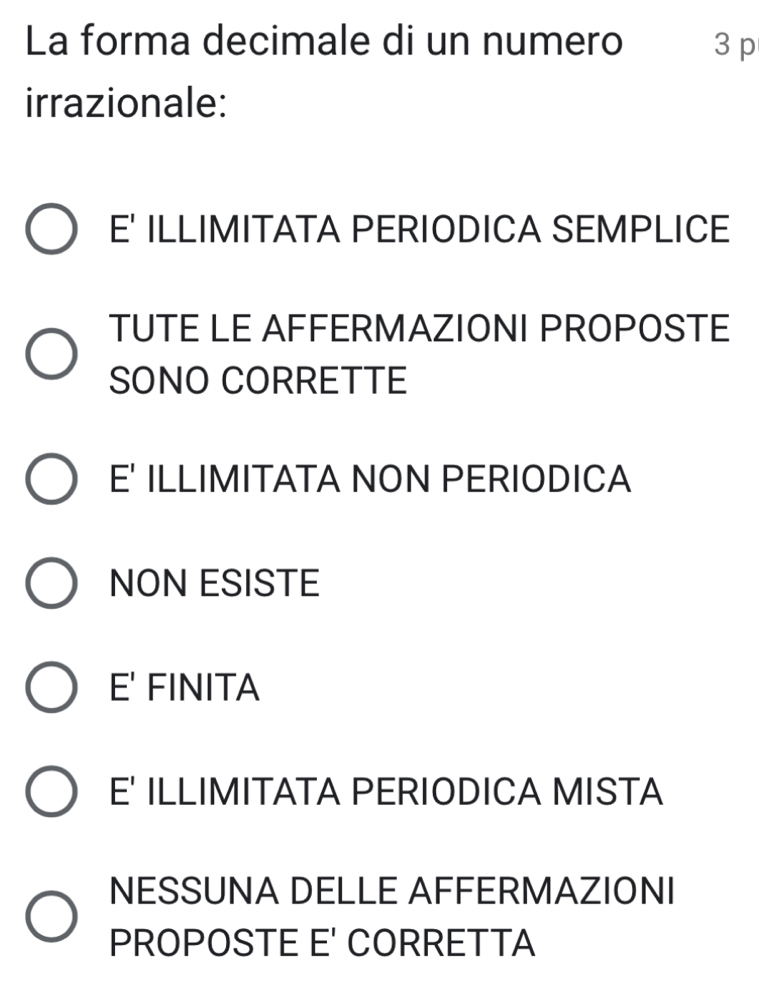Screen dimensions: 759x986
Task: Click the 'SONO CORRETTE' text line
Action: (259, 381)
